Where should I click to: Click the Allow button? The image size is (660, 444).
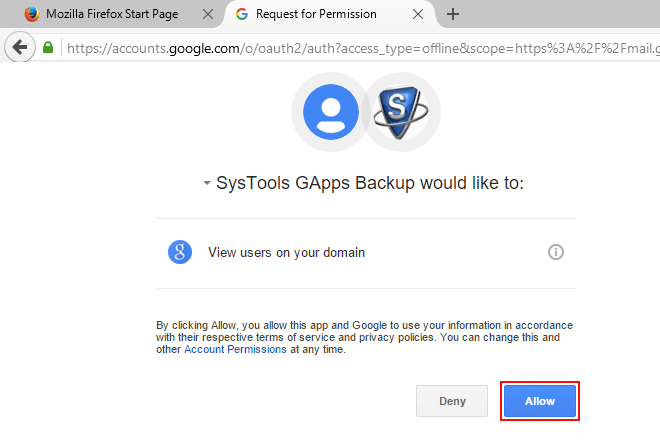pos(540,401)
